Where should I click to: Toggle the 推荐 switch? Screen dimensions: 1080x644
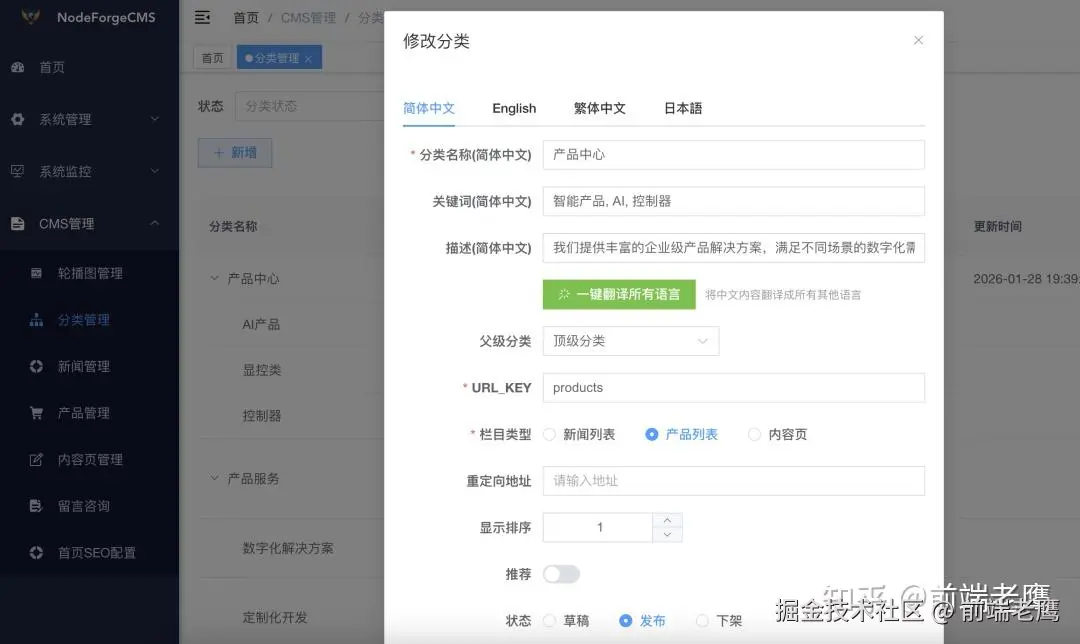[561, 574]
